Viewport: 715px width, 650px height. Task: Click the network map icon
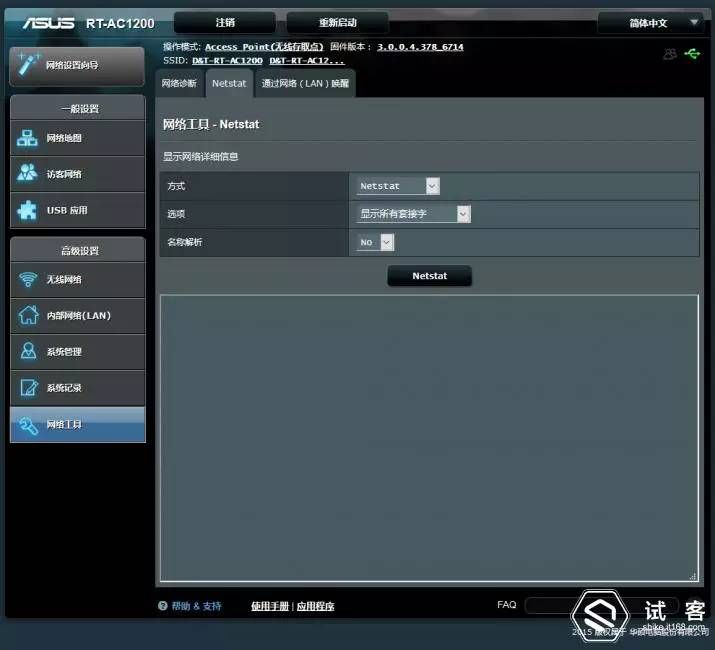click(27, 138)
